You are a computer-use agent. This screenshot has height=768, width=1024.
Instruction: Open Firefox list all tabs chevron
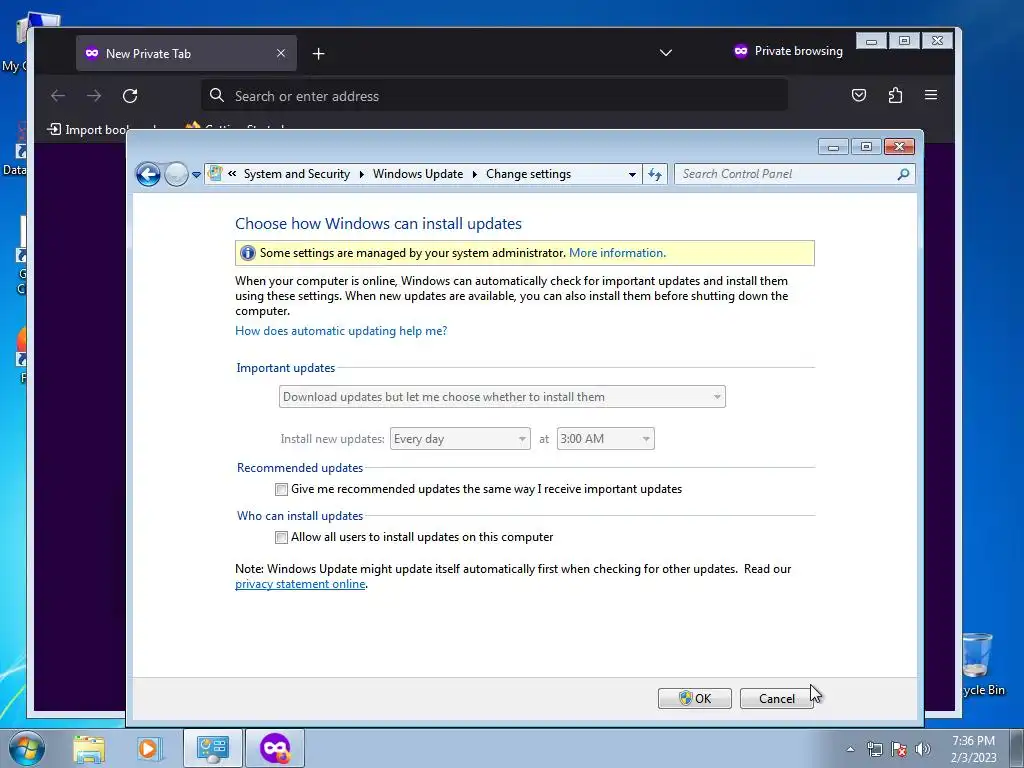pyautogui.click(x=665, y=52)
